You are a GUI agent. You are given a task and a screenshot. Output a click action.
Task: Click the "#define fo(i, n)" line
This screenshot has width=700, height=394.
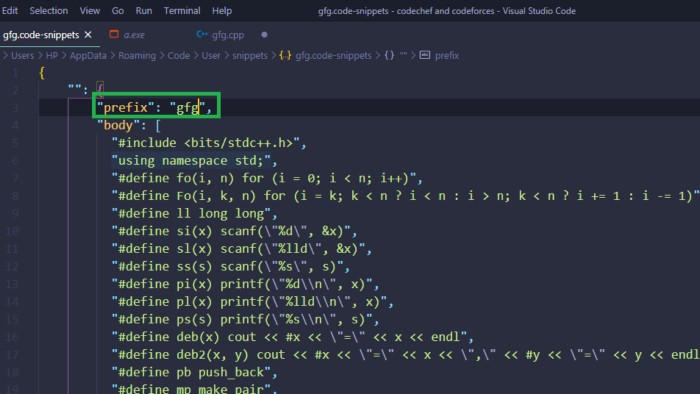[x=267, y=178]
